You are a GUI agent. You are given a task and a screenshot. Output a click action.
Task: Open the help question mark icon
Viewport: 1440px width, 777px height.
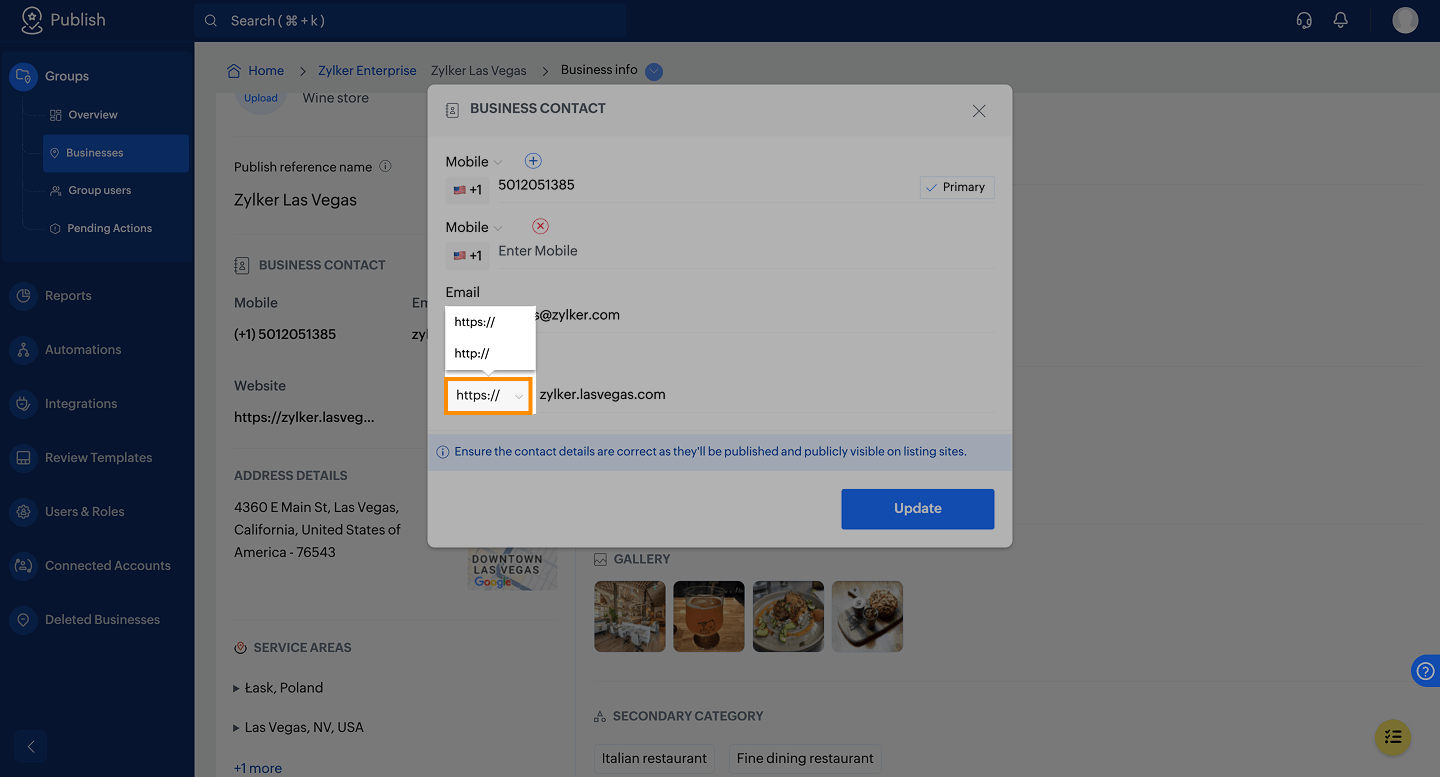pos(1426,671)
